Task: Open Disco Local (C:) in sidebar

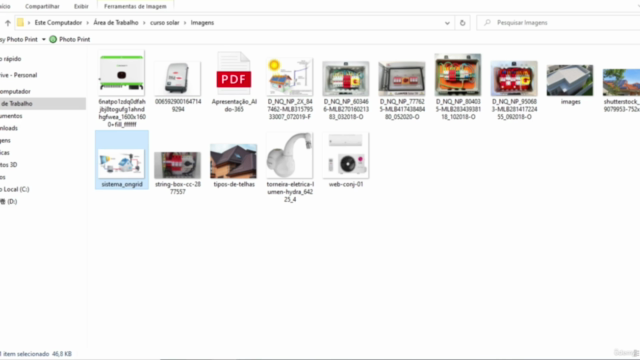Action: point(15,189)
